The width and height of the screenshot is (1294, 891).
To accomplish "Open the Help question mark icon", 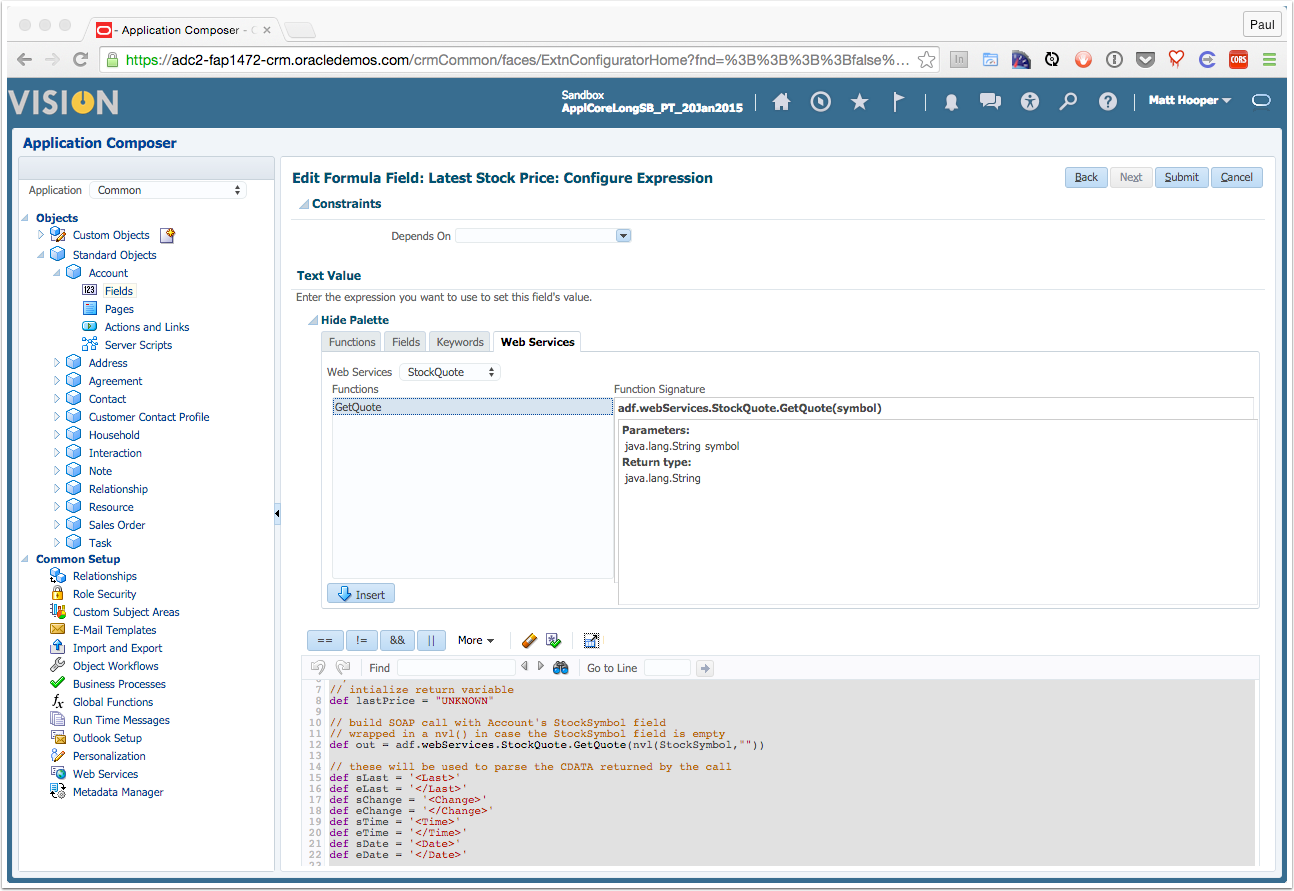I will coord(1107,101).
